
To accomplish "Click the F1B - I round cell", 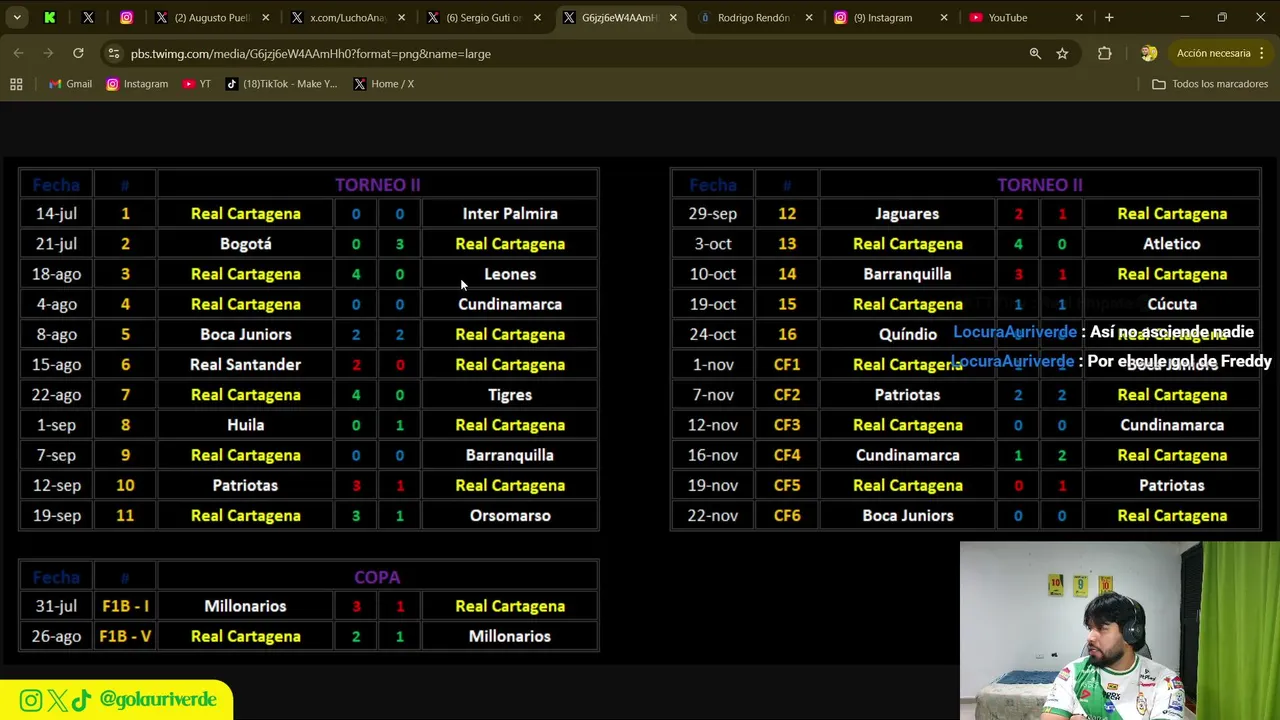I will pos(125,606).
